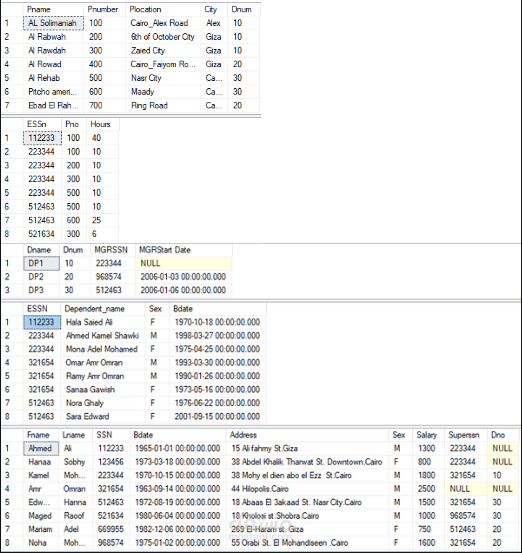Select Pnumber 700 cell
The image size is (522, 553).
coord(105,106)
